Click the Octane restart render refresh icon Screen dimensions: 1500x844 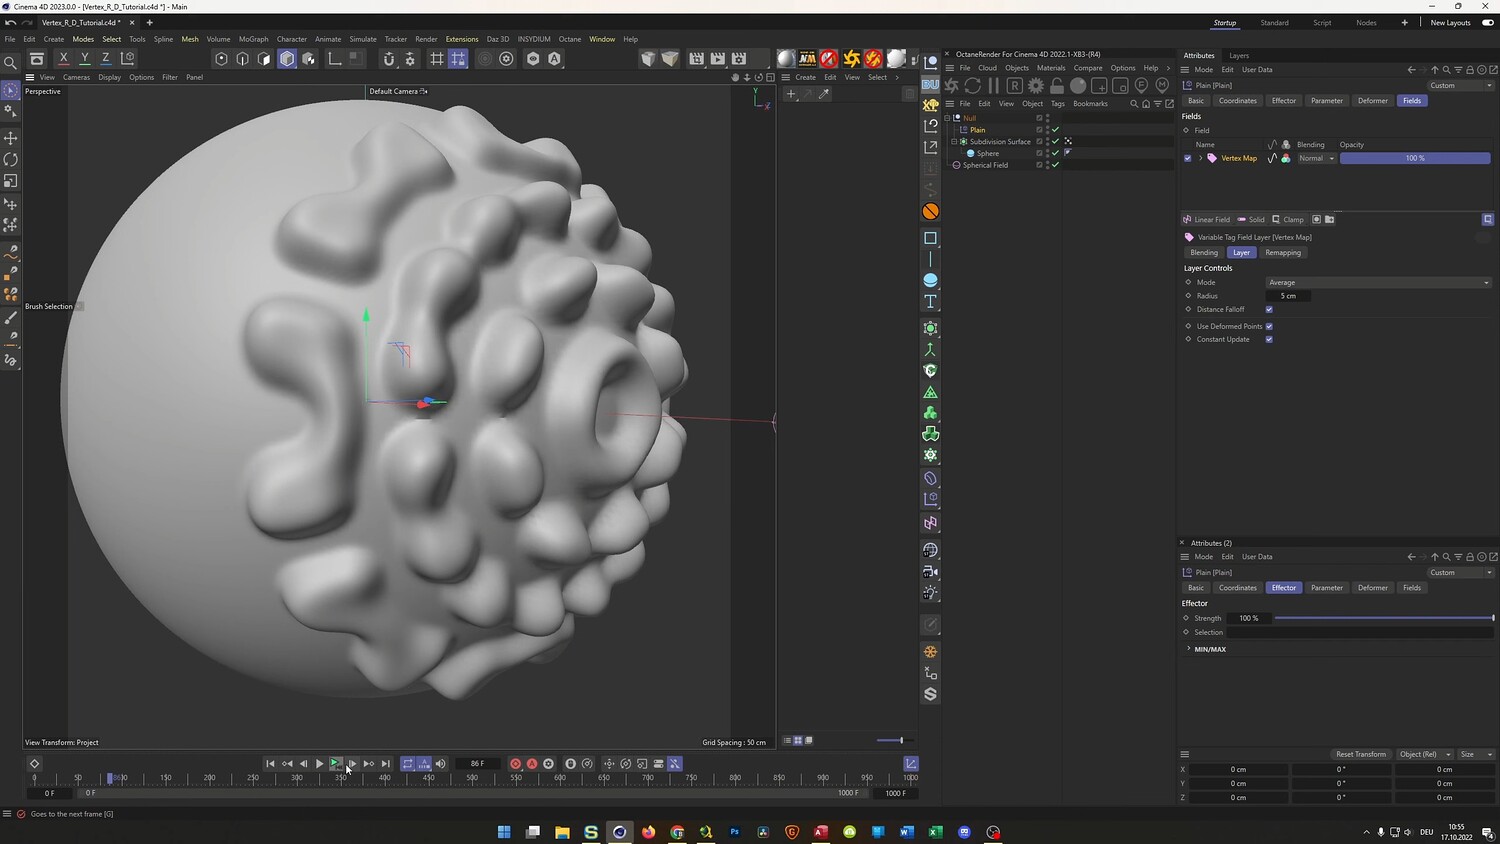tap(973, 86)
